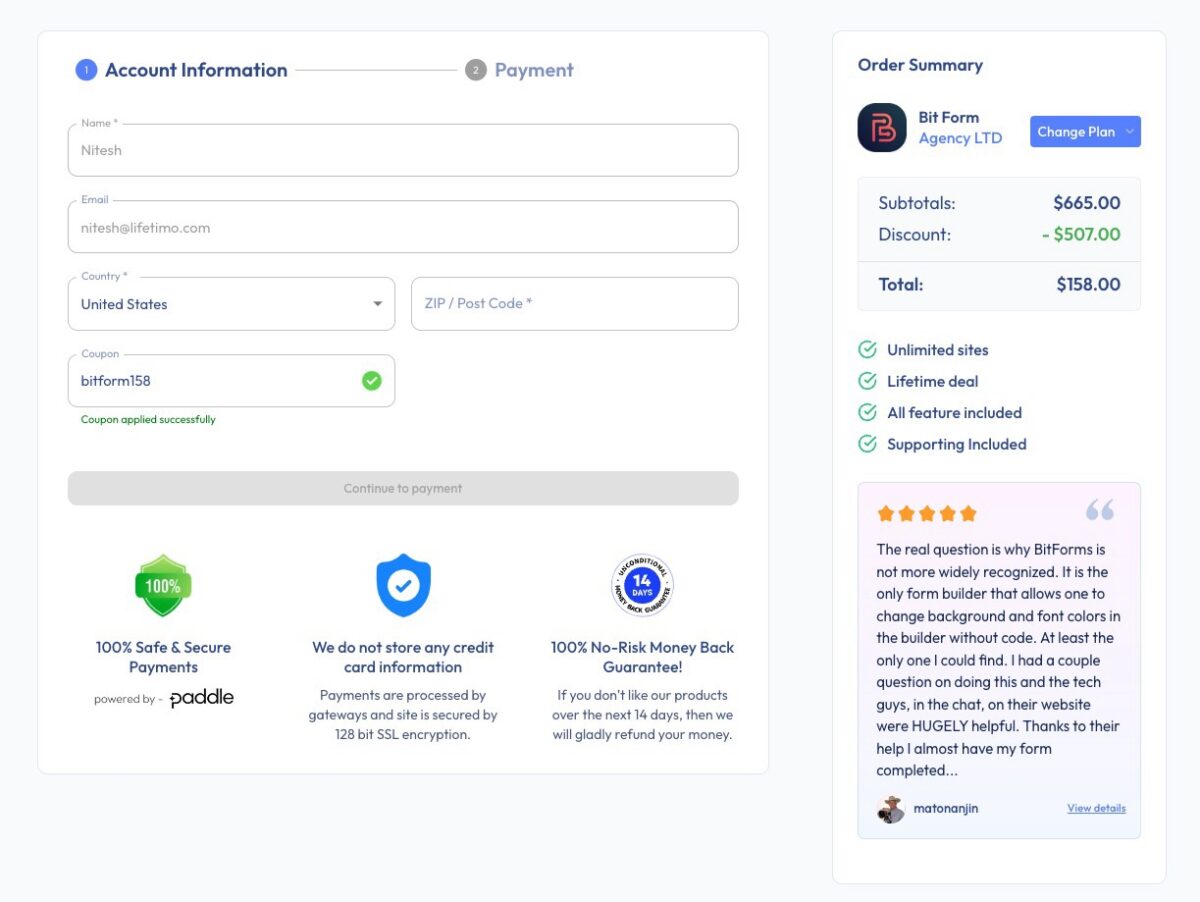Click the 14 days money back badge
This screenshot has height=902, width=1200.
point(642,586)
